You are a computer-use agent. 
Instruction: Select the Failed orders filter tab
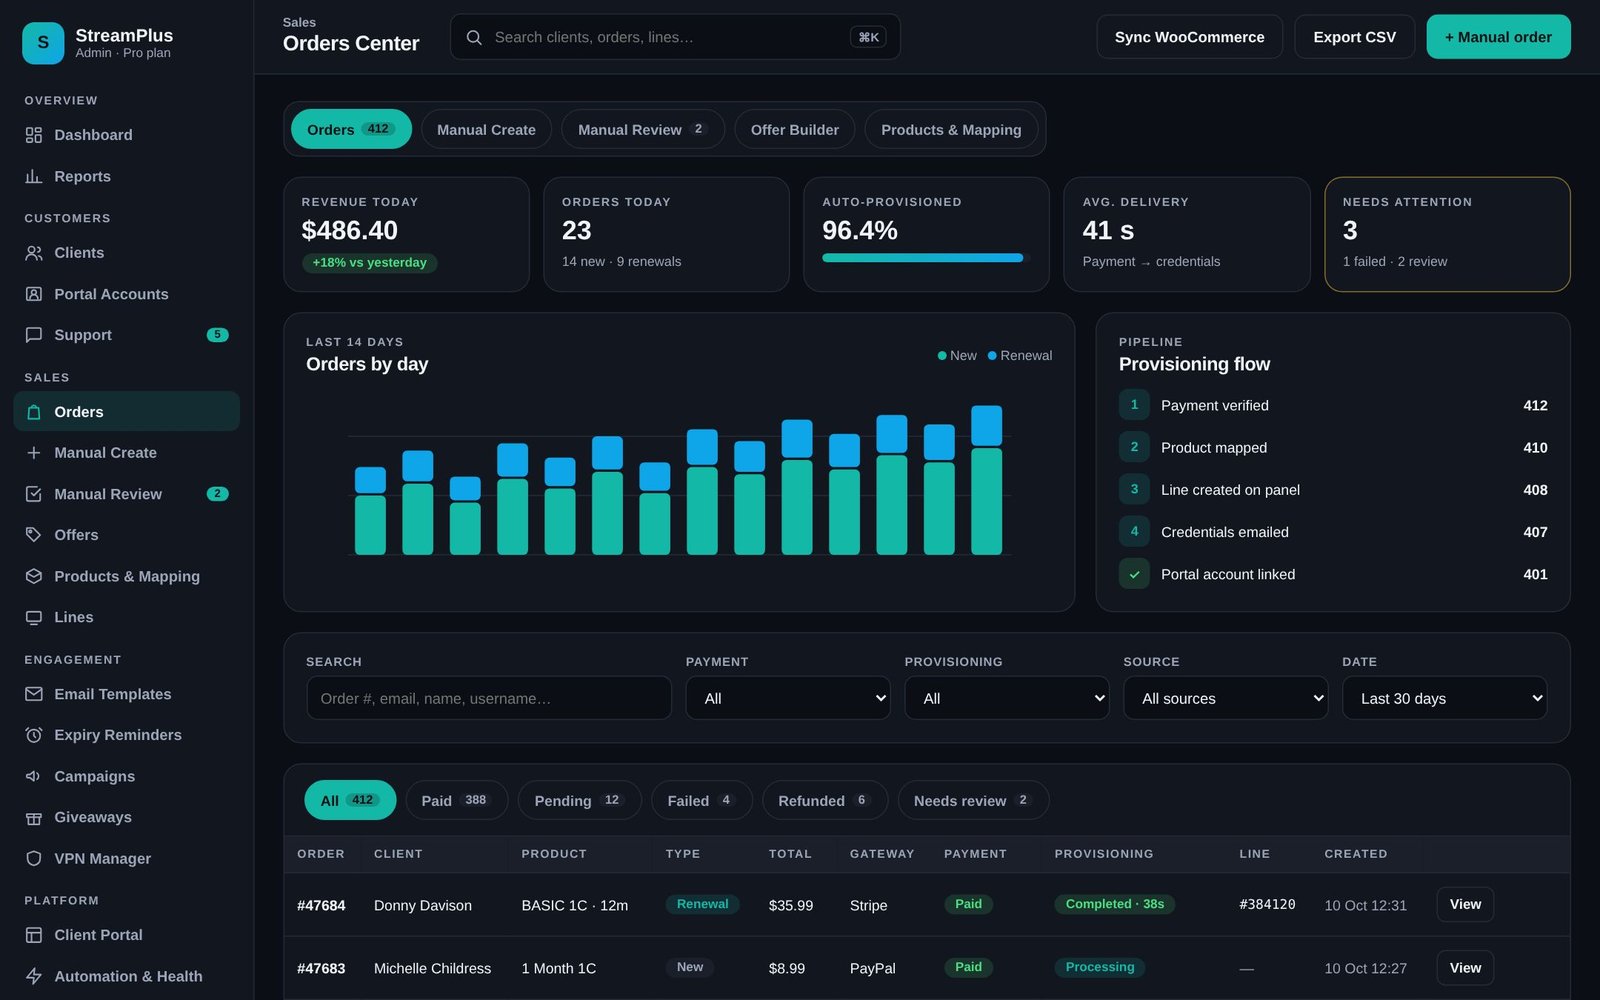701,800
